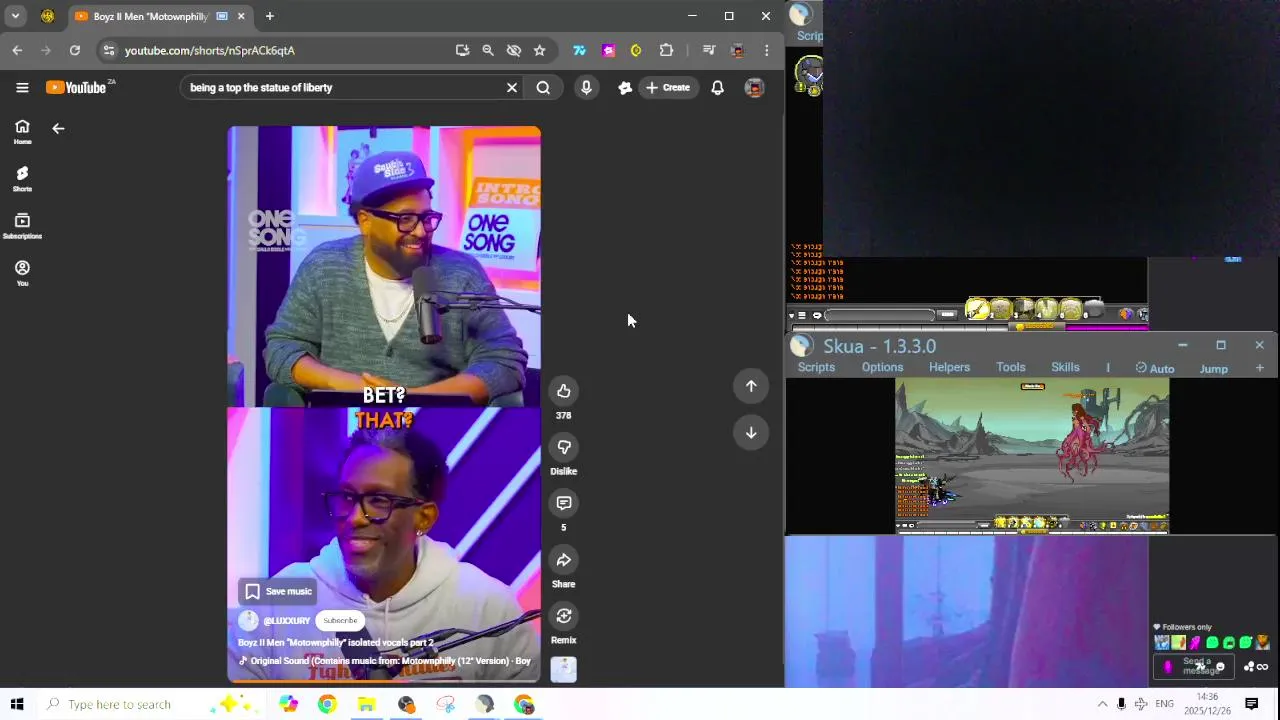The width and height of the screenshot is (1280, 720).
Task: Open the zoom magnifier in address bar
Action: tap(488, 50)
